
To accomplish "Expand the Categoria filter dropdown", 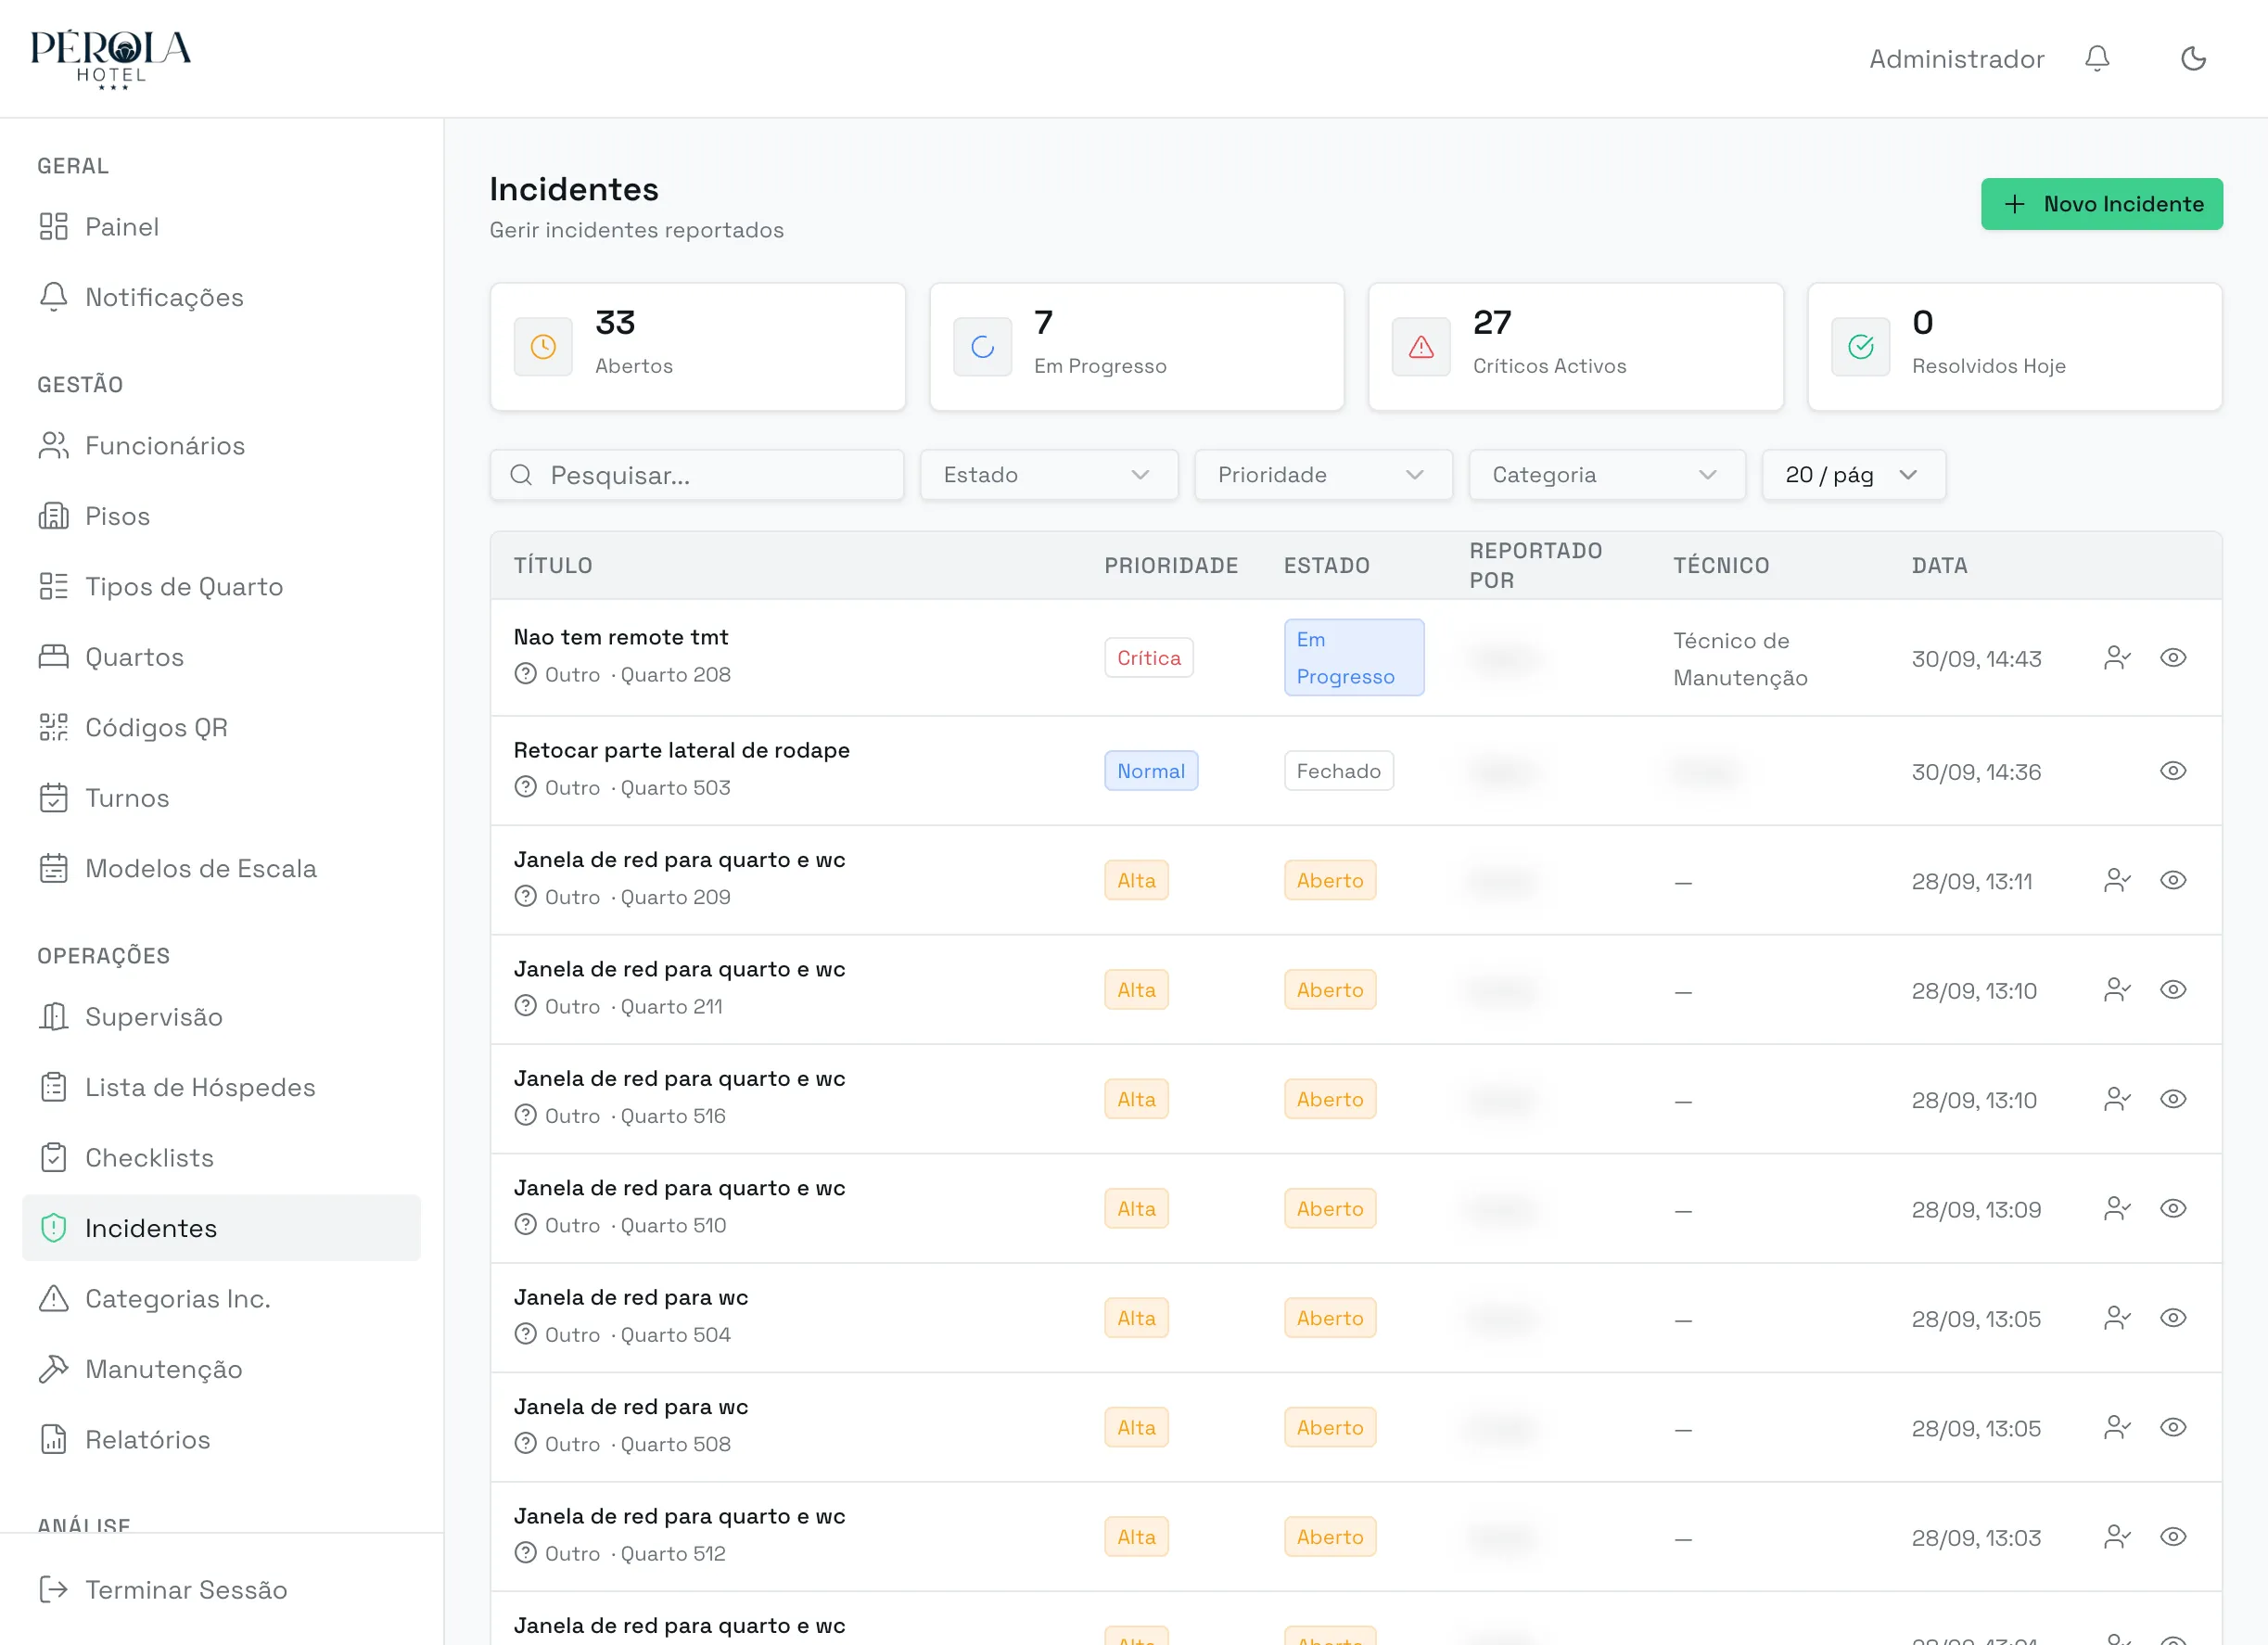I will [x=1607, y=475].
